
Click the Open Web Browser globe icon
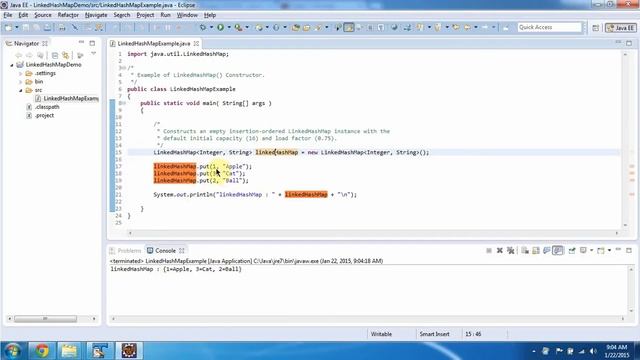click(394, 27)
